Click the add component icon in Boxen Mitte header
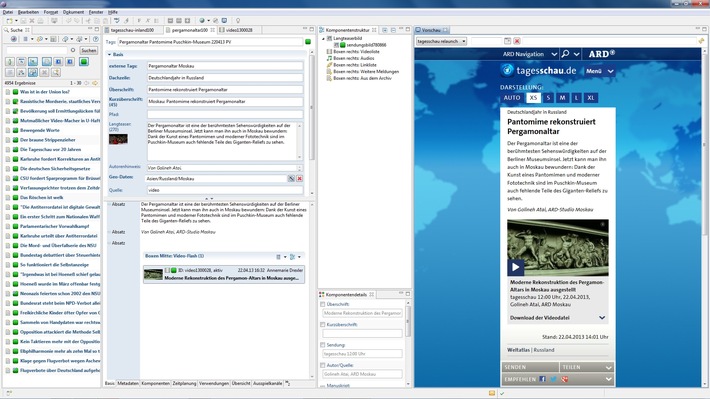Viewport: 710px width, 399px height. 293,257
